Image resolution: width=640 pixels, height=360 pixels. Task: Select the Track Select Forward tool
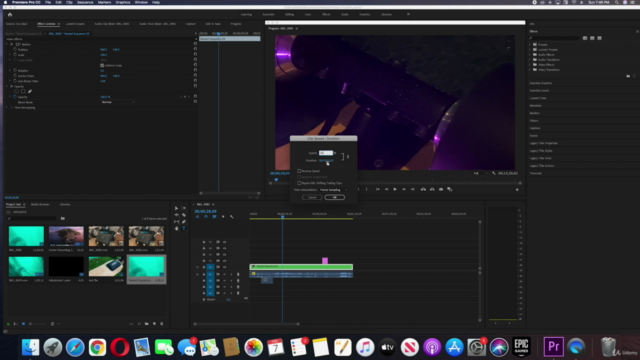(x=184, y=208)
